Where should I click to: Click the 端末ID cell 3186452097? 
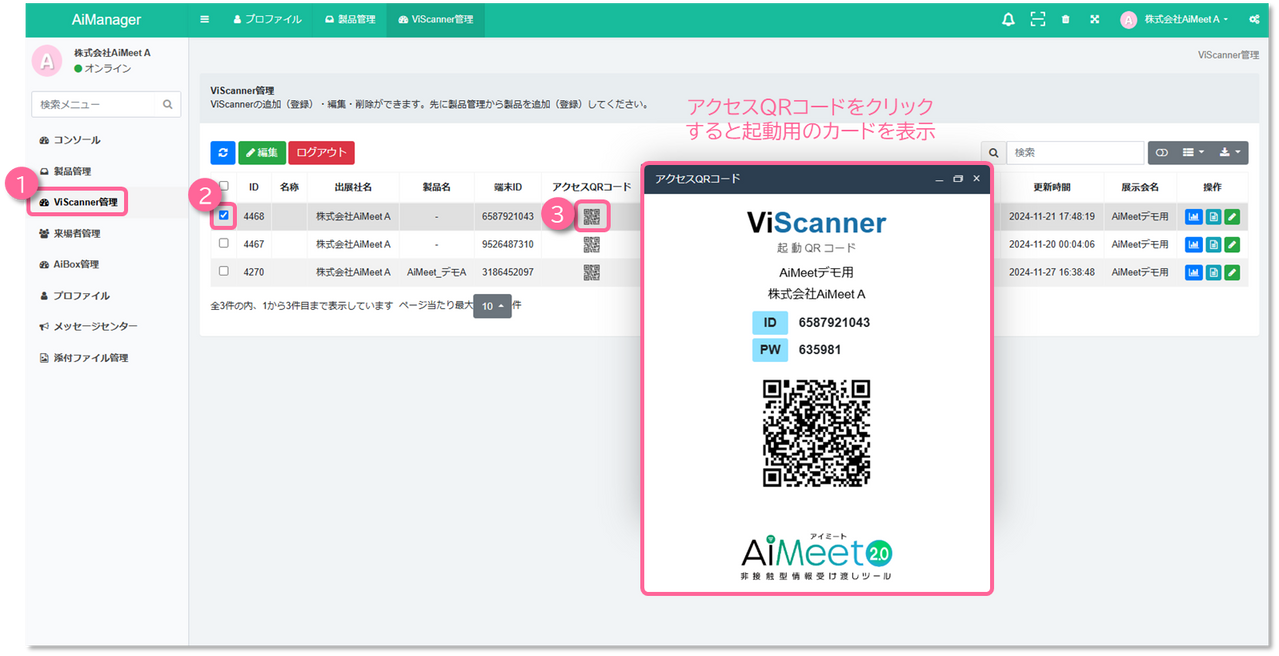click(508, 272)
